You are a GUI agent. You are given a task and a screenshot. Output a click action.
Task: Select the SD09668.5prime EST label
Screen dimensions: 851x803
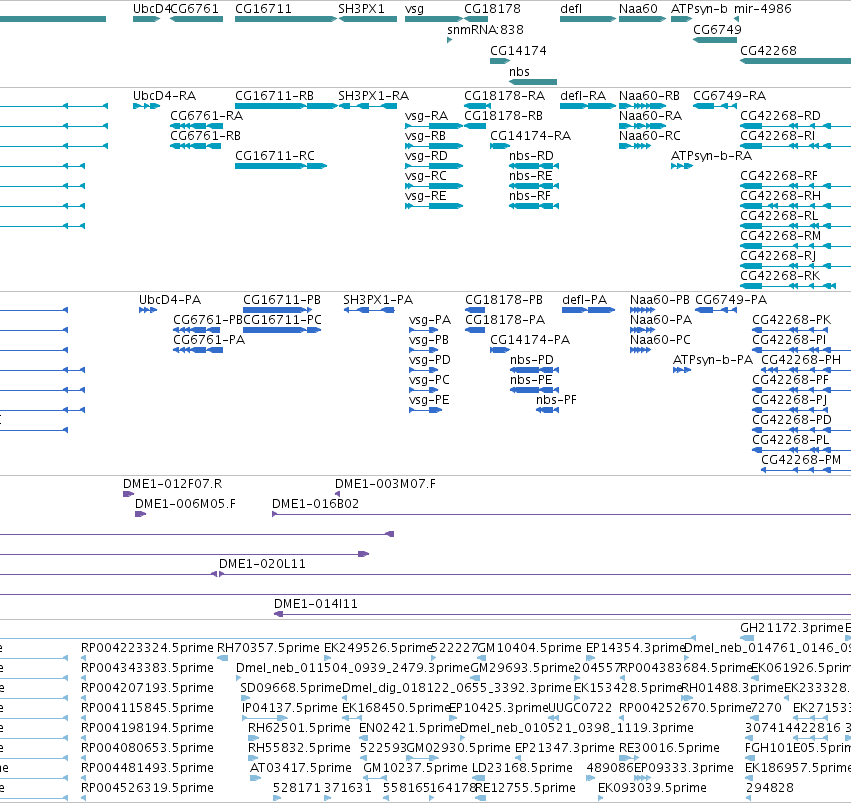[x=291, y=688]
